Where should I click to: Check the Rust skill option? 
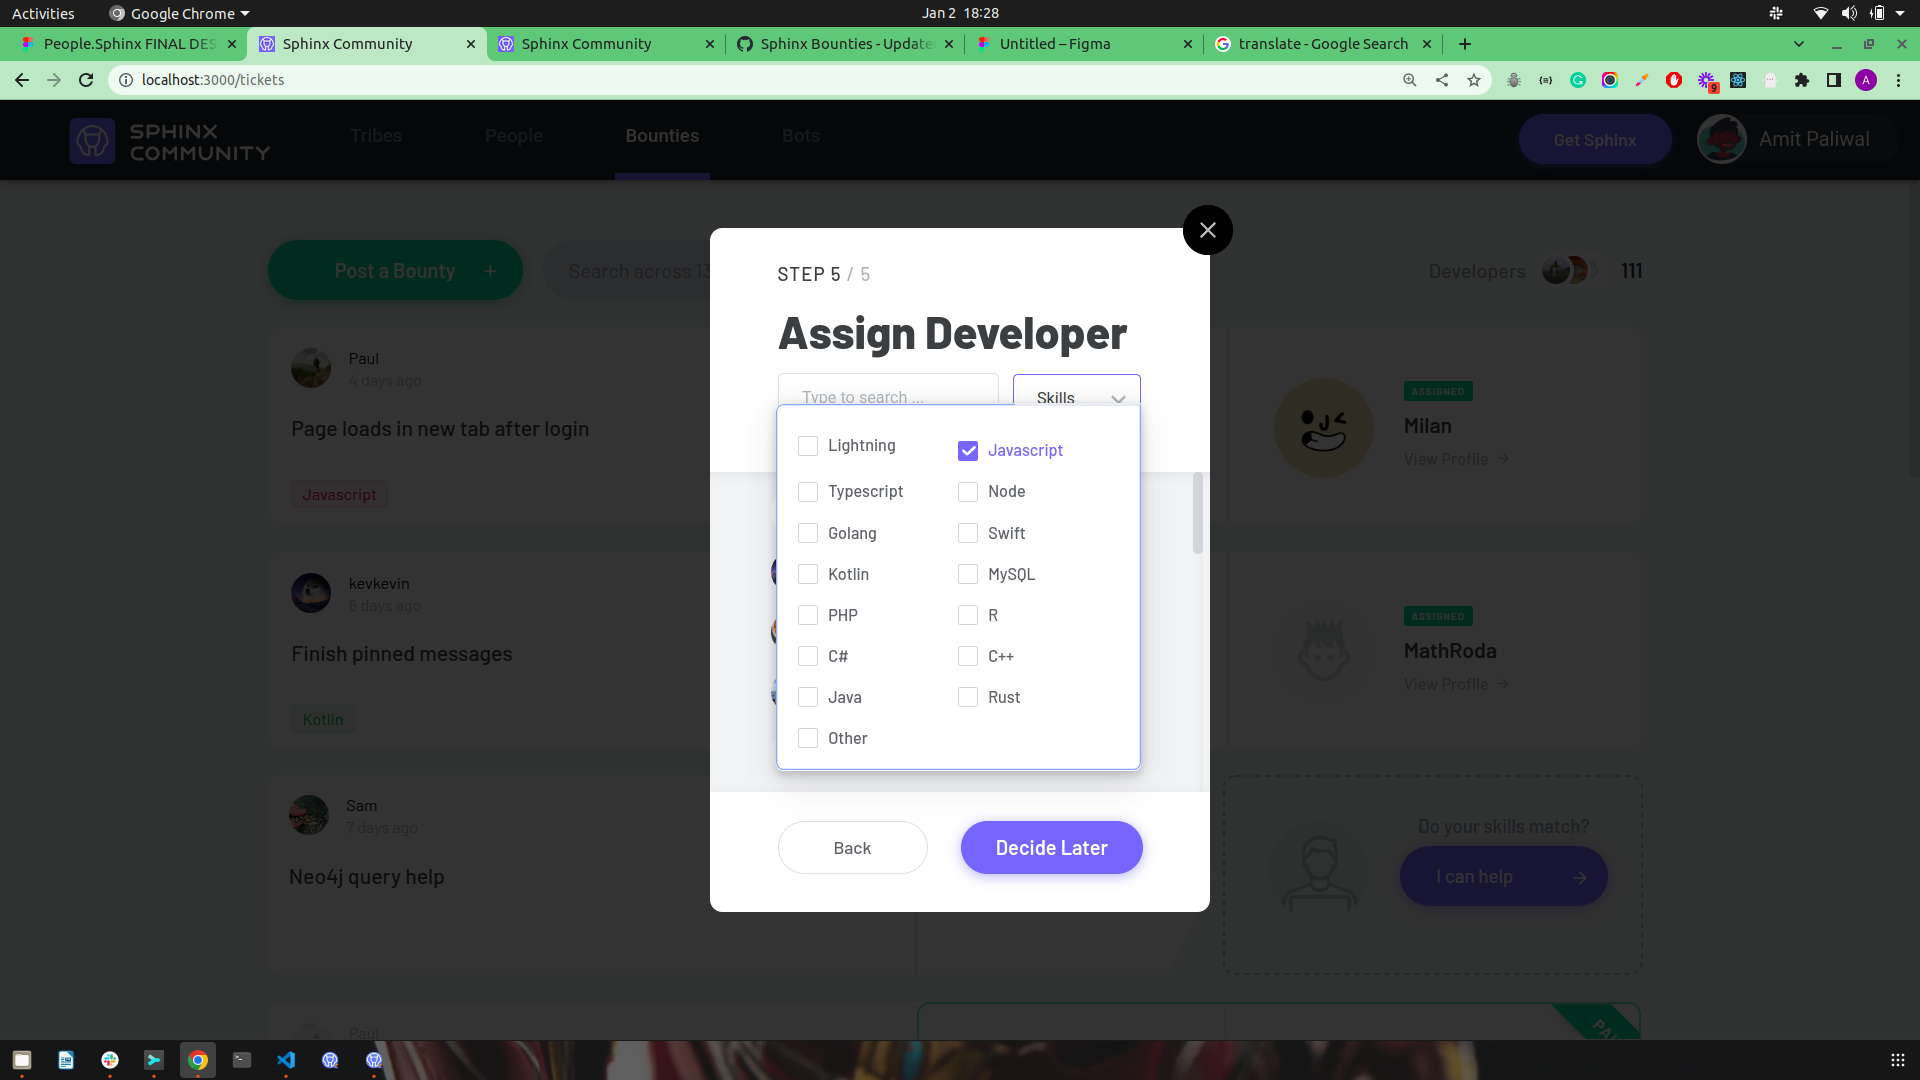[967, 696]
